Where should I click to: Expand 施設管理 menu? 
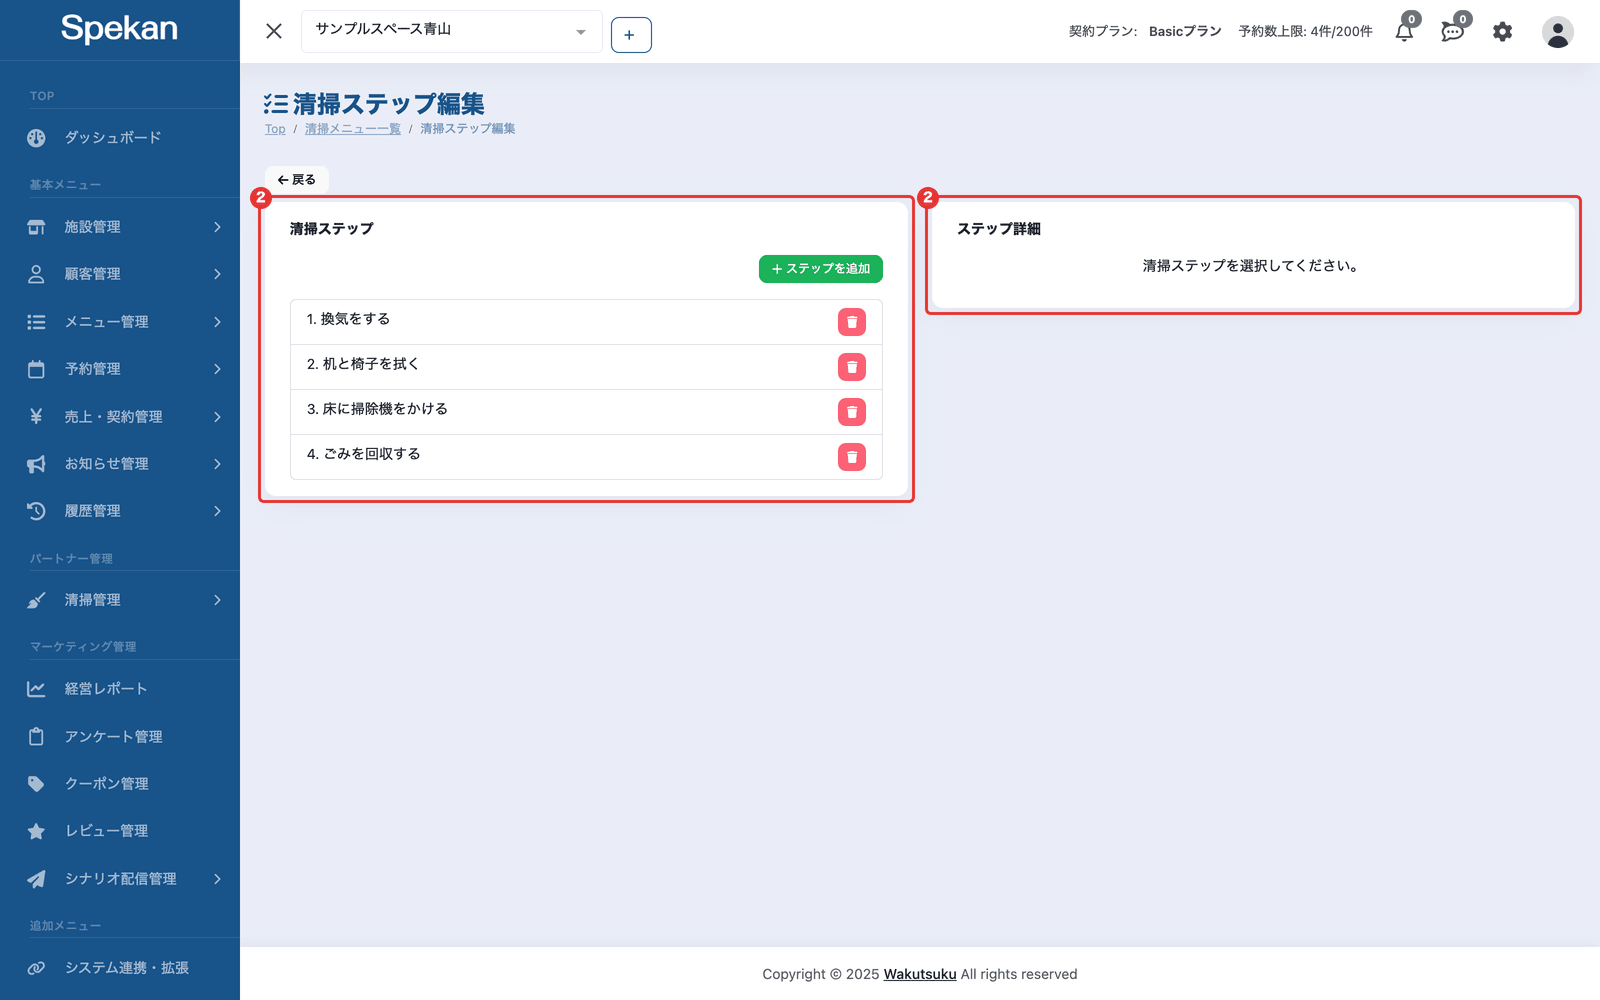click(120, 227)
